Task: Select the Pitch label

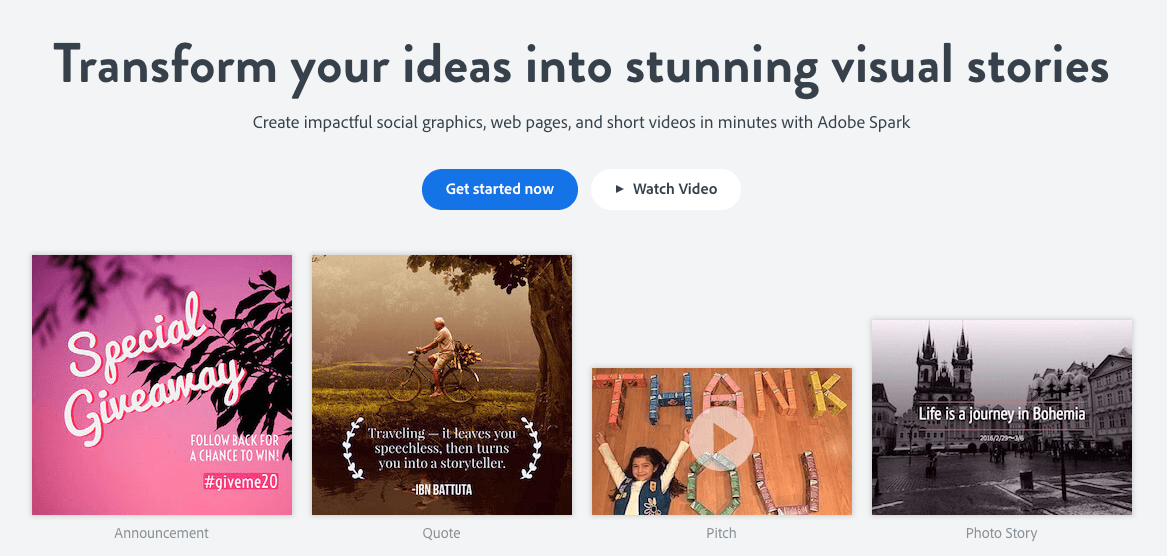Action: point(721,533)
